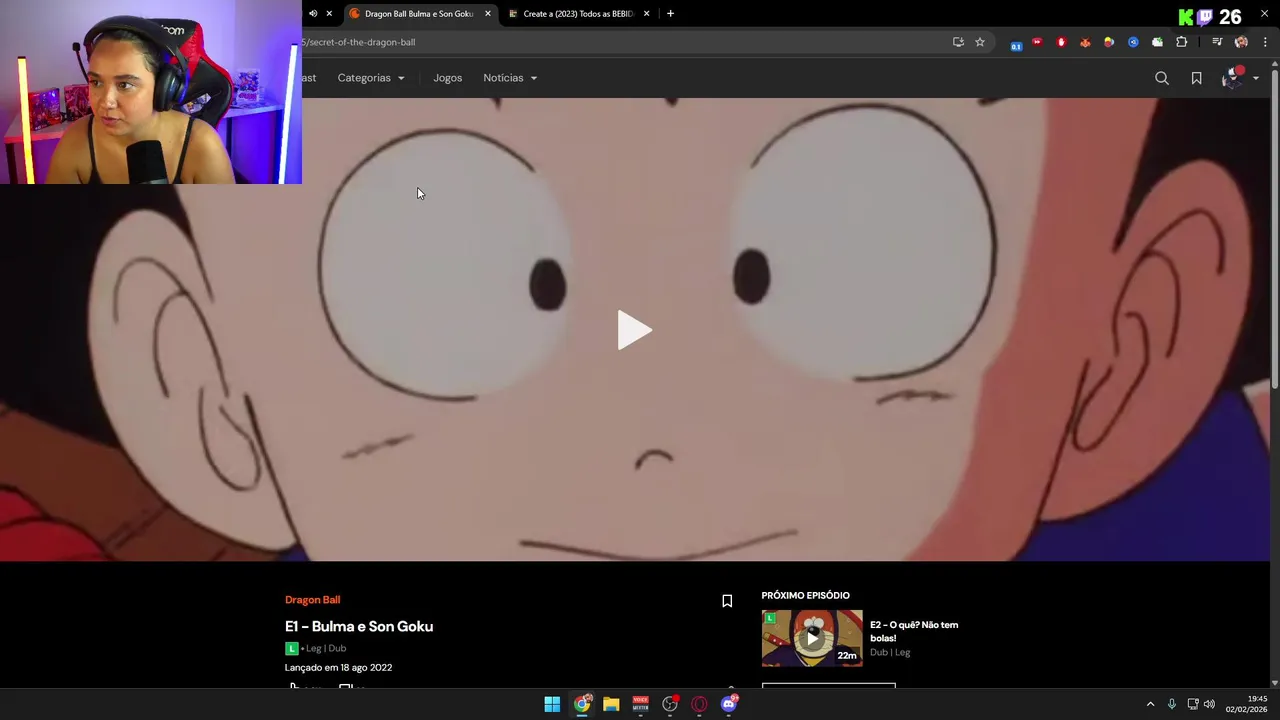Viewport: 1280px width, 720px height.
Task: Open the Chrome profile avatar
Action: pos(1241,42)
